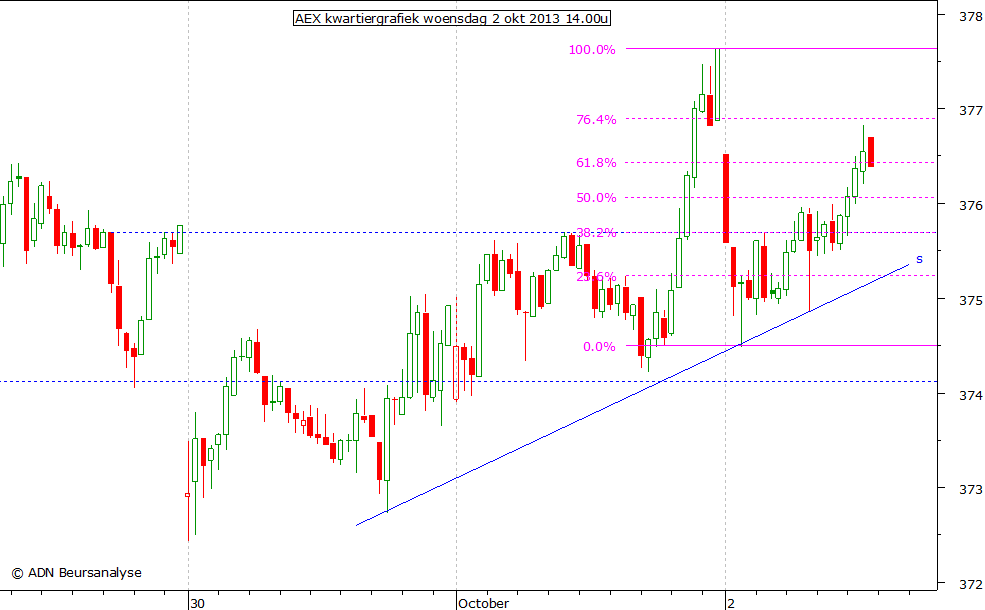Click the blue 's' trendline label
985x610 pixels.
(919, 259)
